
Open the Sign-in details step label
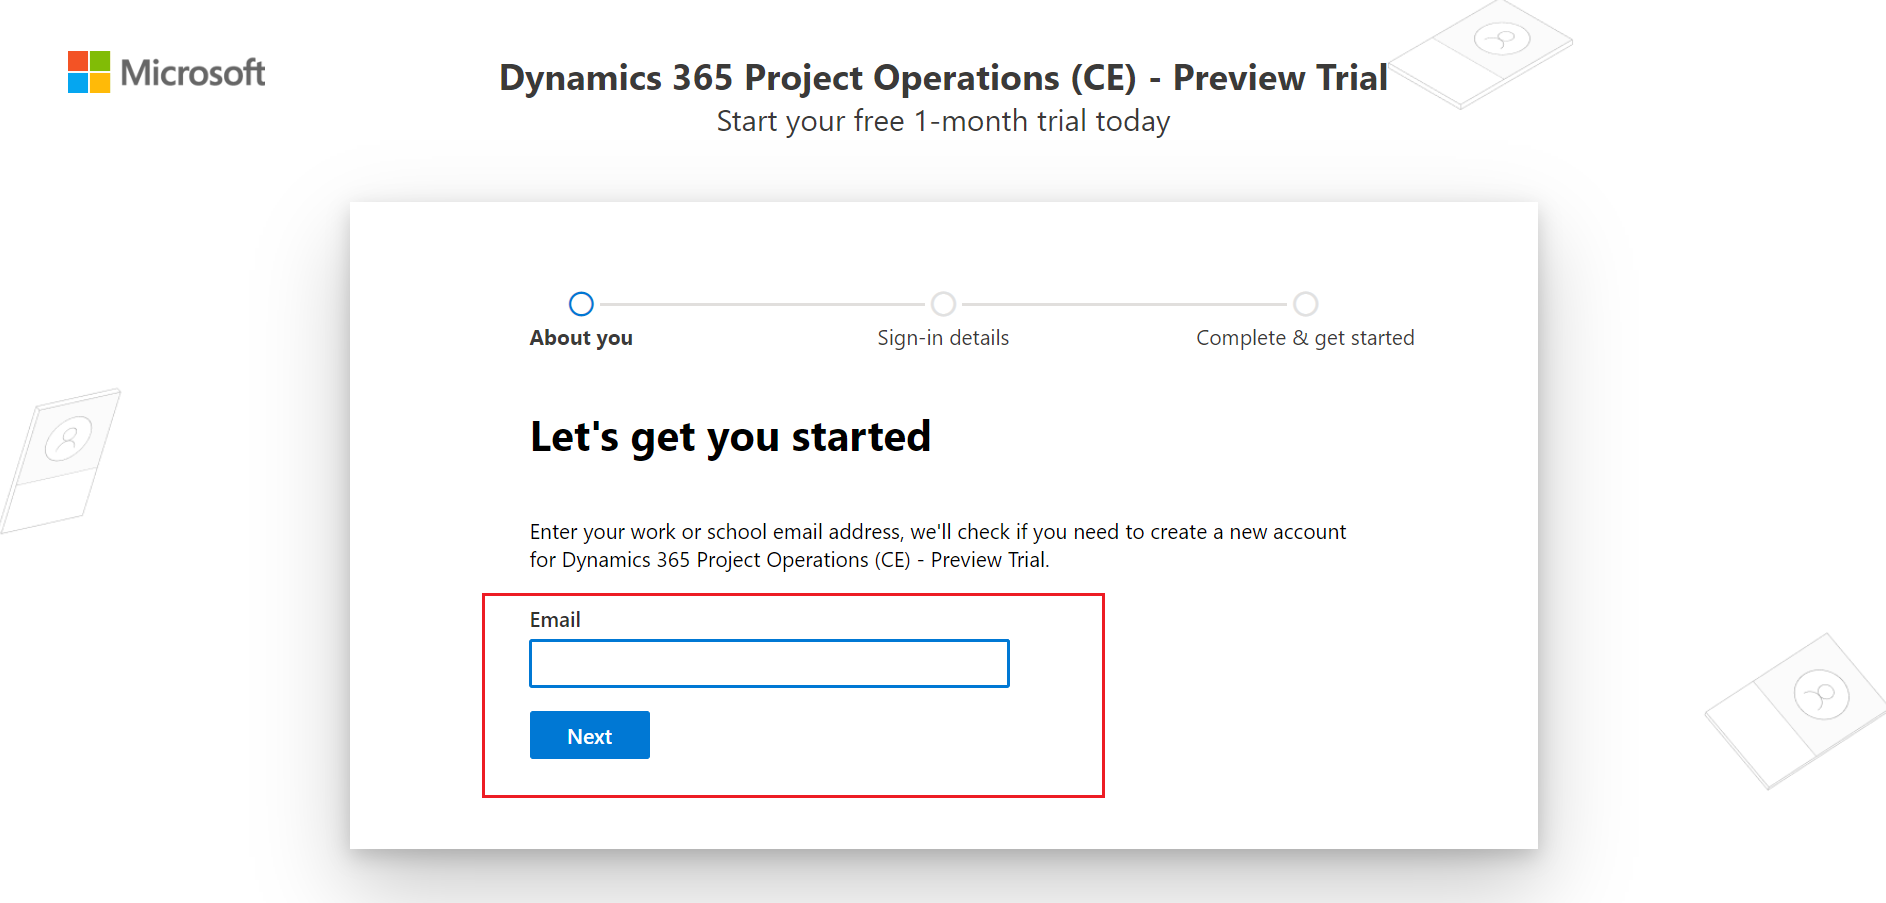coord(943,338)
